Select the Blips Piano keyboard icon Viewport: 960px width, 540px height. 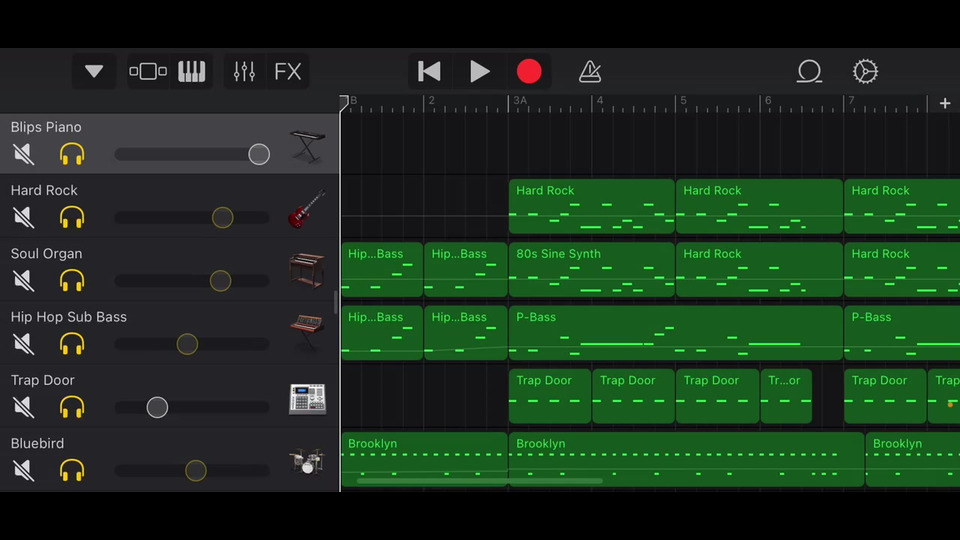(x=307, y=146)
